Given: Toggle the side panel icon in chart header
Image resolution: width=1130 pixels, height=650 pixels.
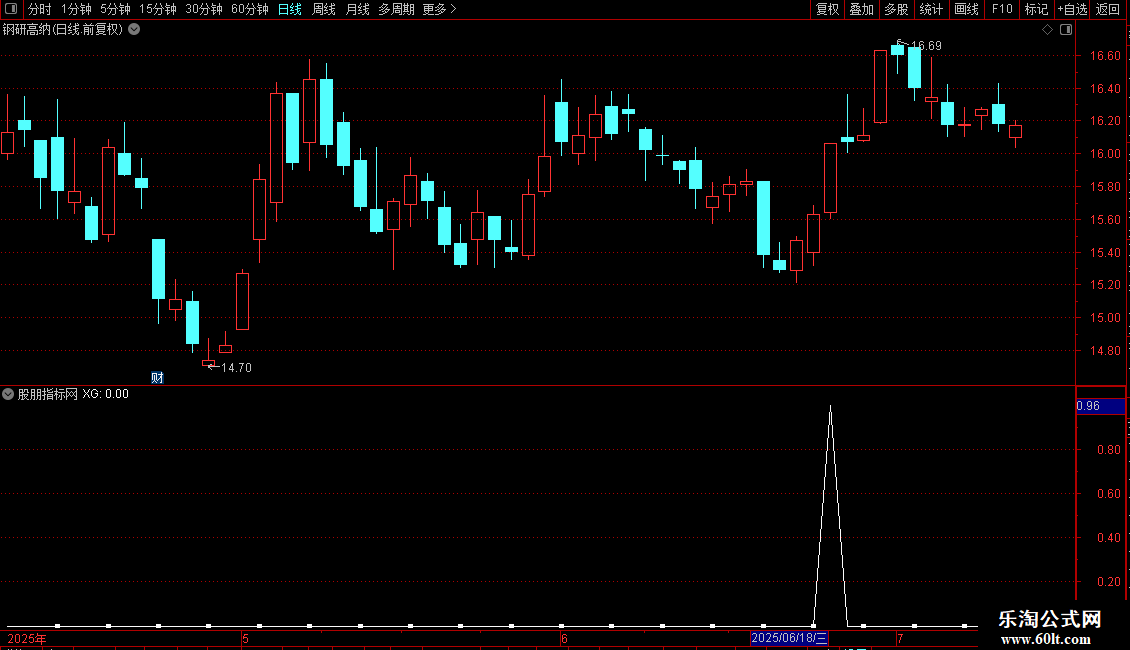Looking at the screenshot, I should tap(1066, 30).
